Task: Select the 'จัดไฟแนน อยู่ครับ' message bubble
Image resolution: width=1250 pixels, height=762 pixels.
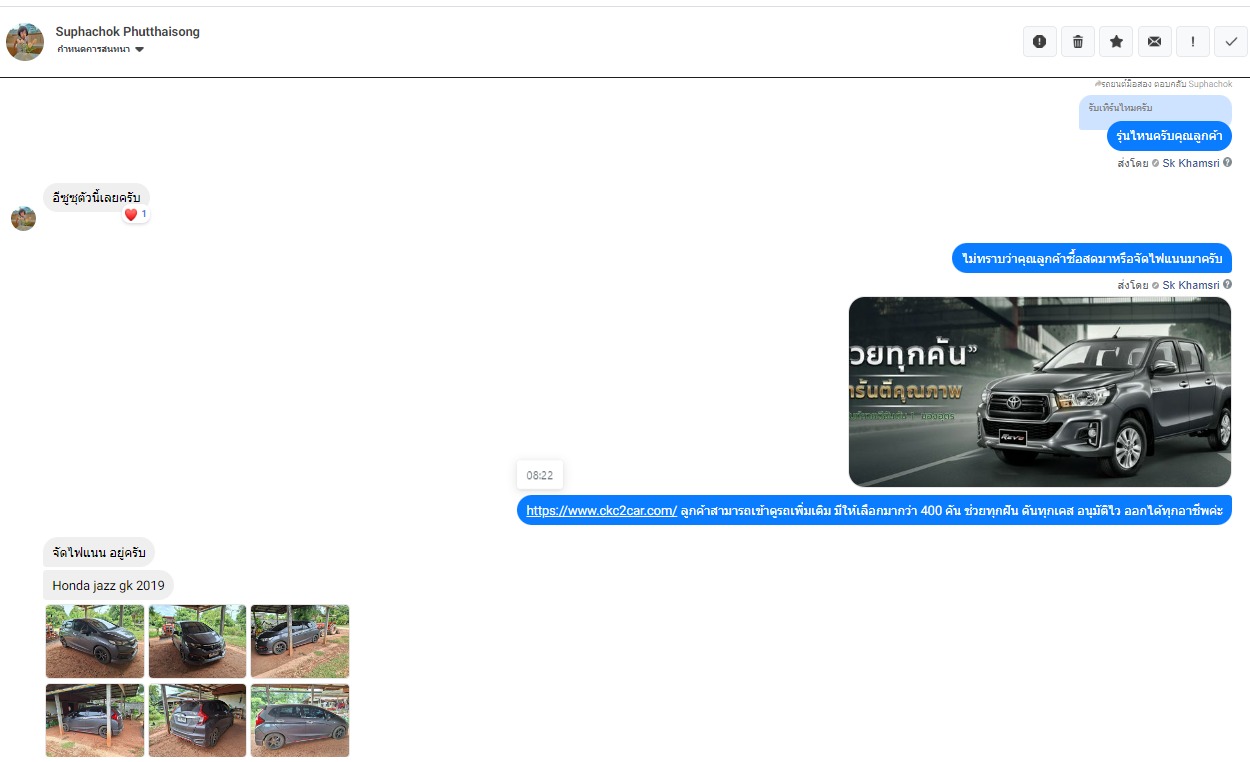Action: pyautogui.click(x=99, y=552)
